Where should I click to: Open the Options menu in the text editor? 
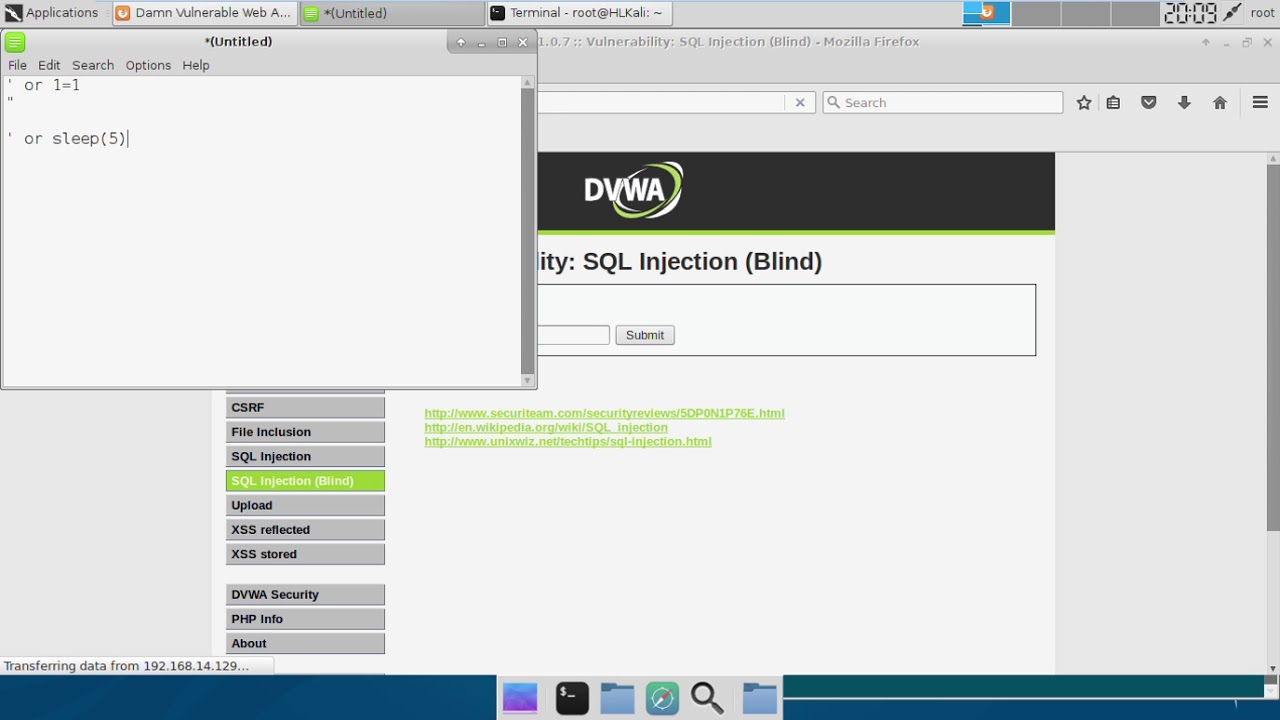[x=148, y=65]
